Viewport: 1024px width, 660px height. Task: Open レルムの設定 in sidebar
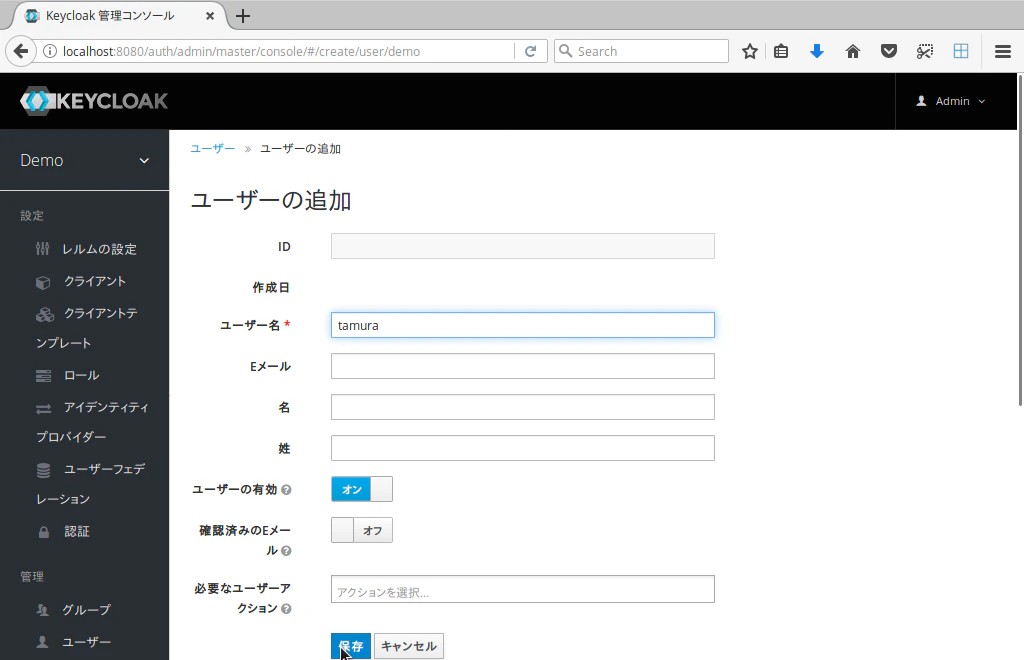tap(99, 249)
